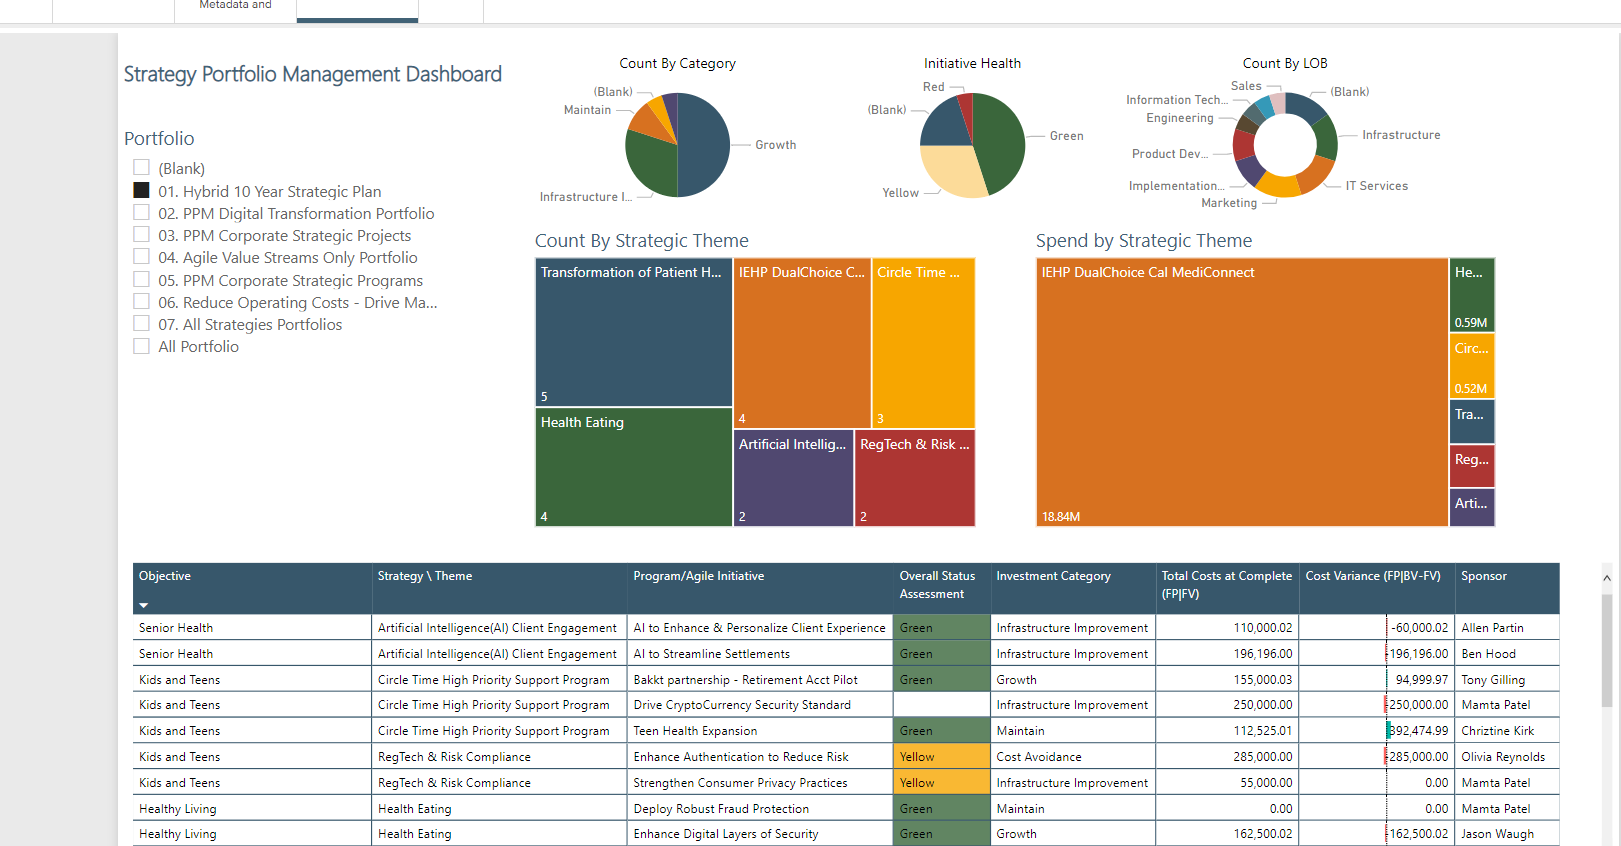
Task: Click sponsor Jason Waugh cell
Action: tap(1507, 834)
